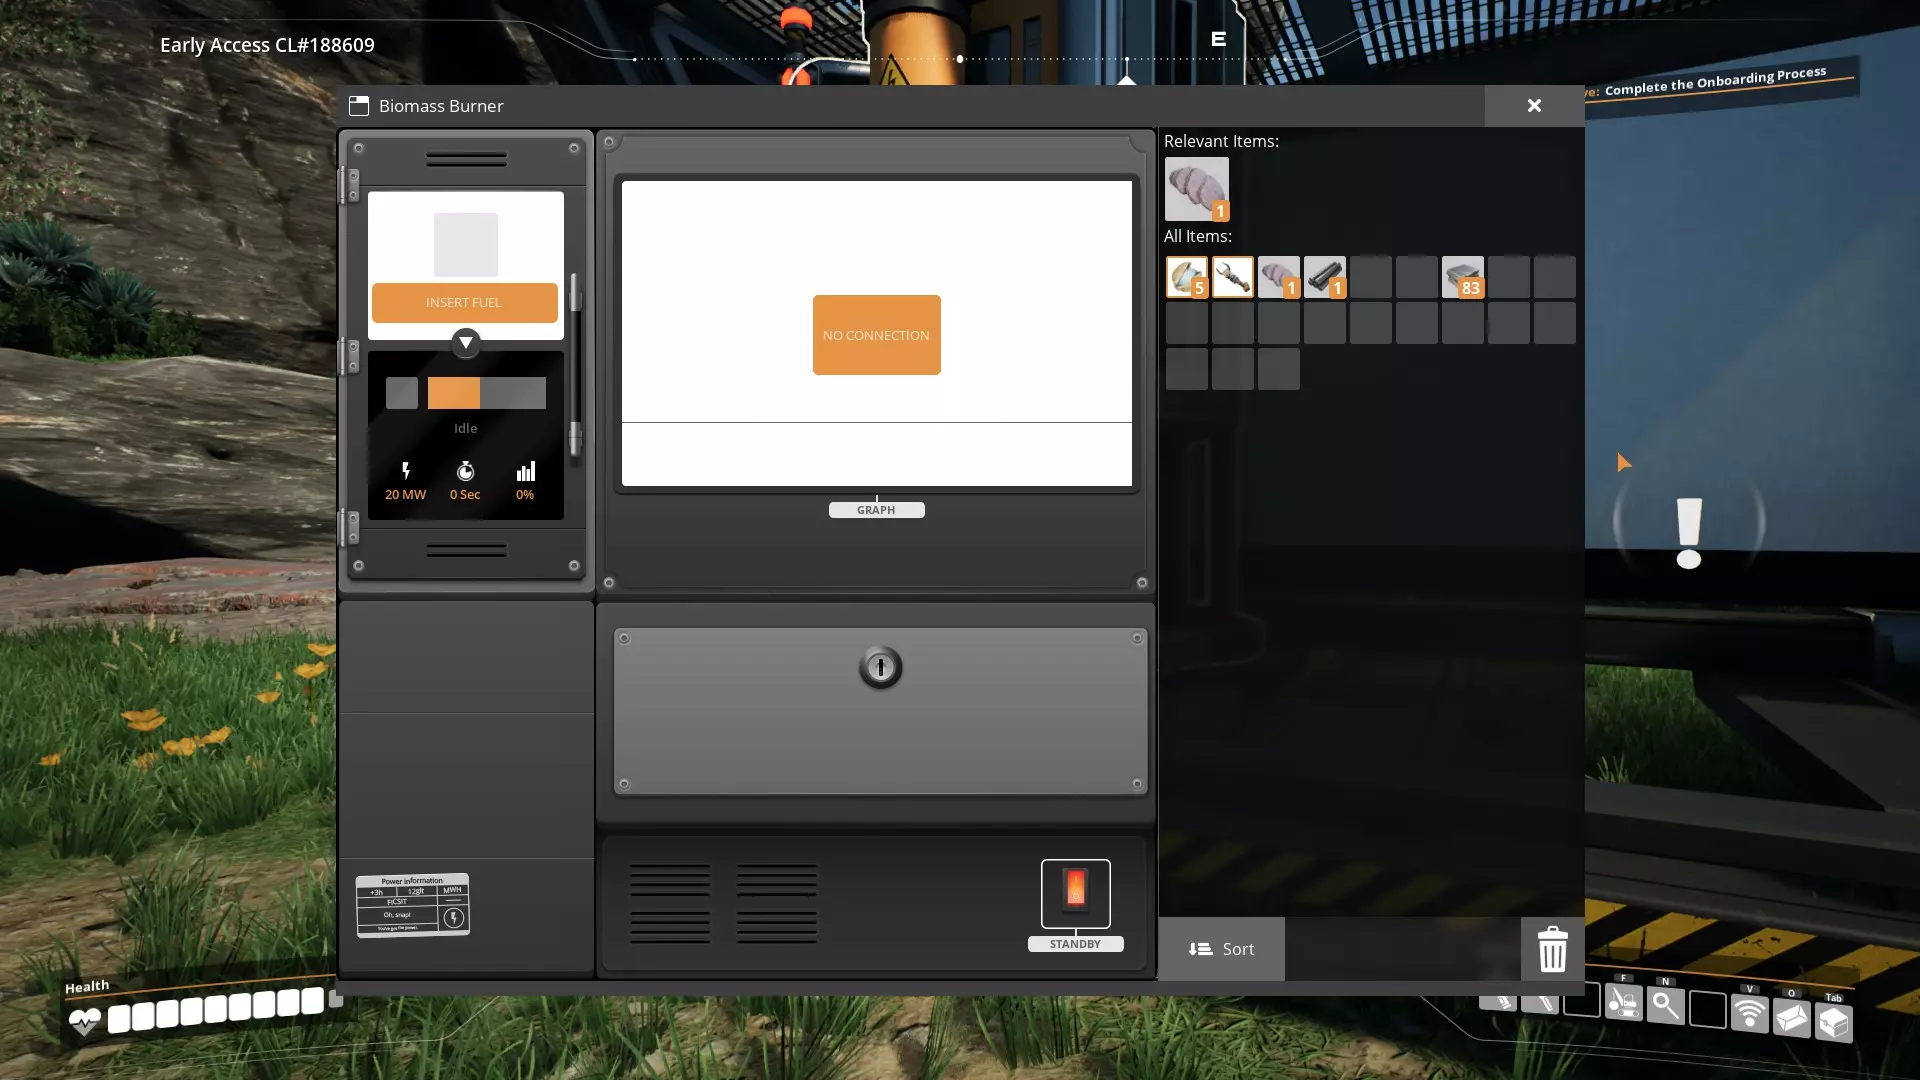Image resolution: width=1920 pixels, height=1080 pixels.
Task: Select the stack of 5 shells item
Action: [x=1186, y=277]
